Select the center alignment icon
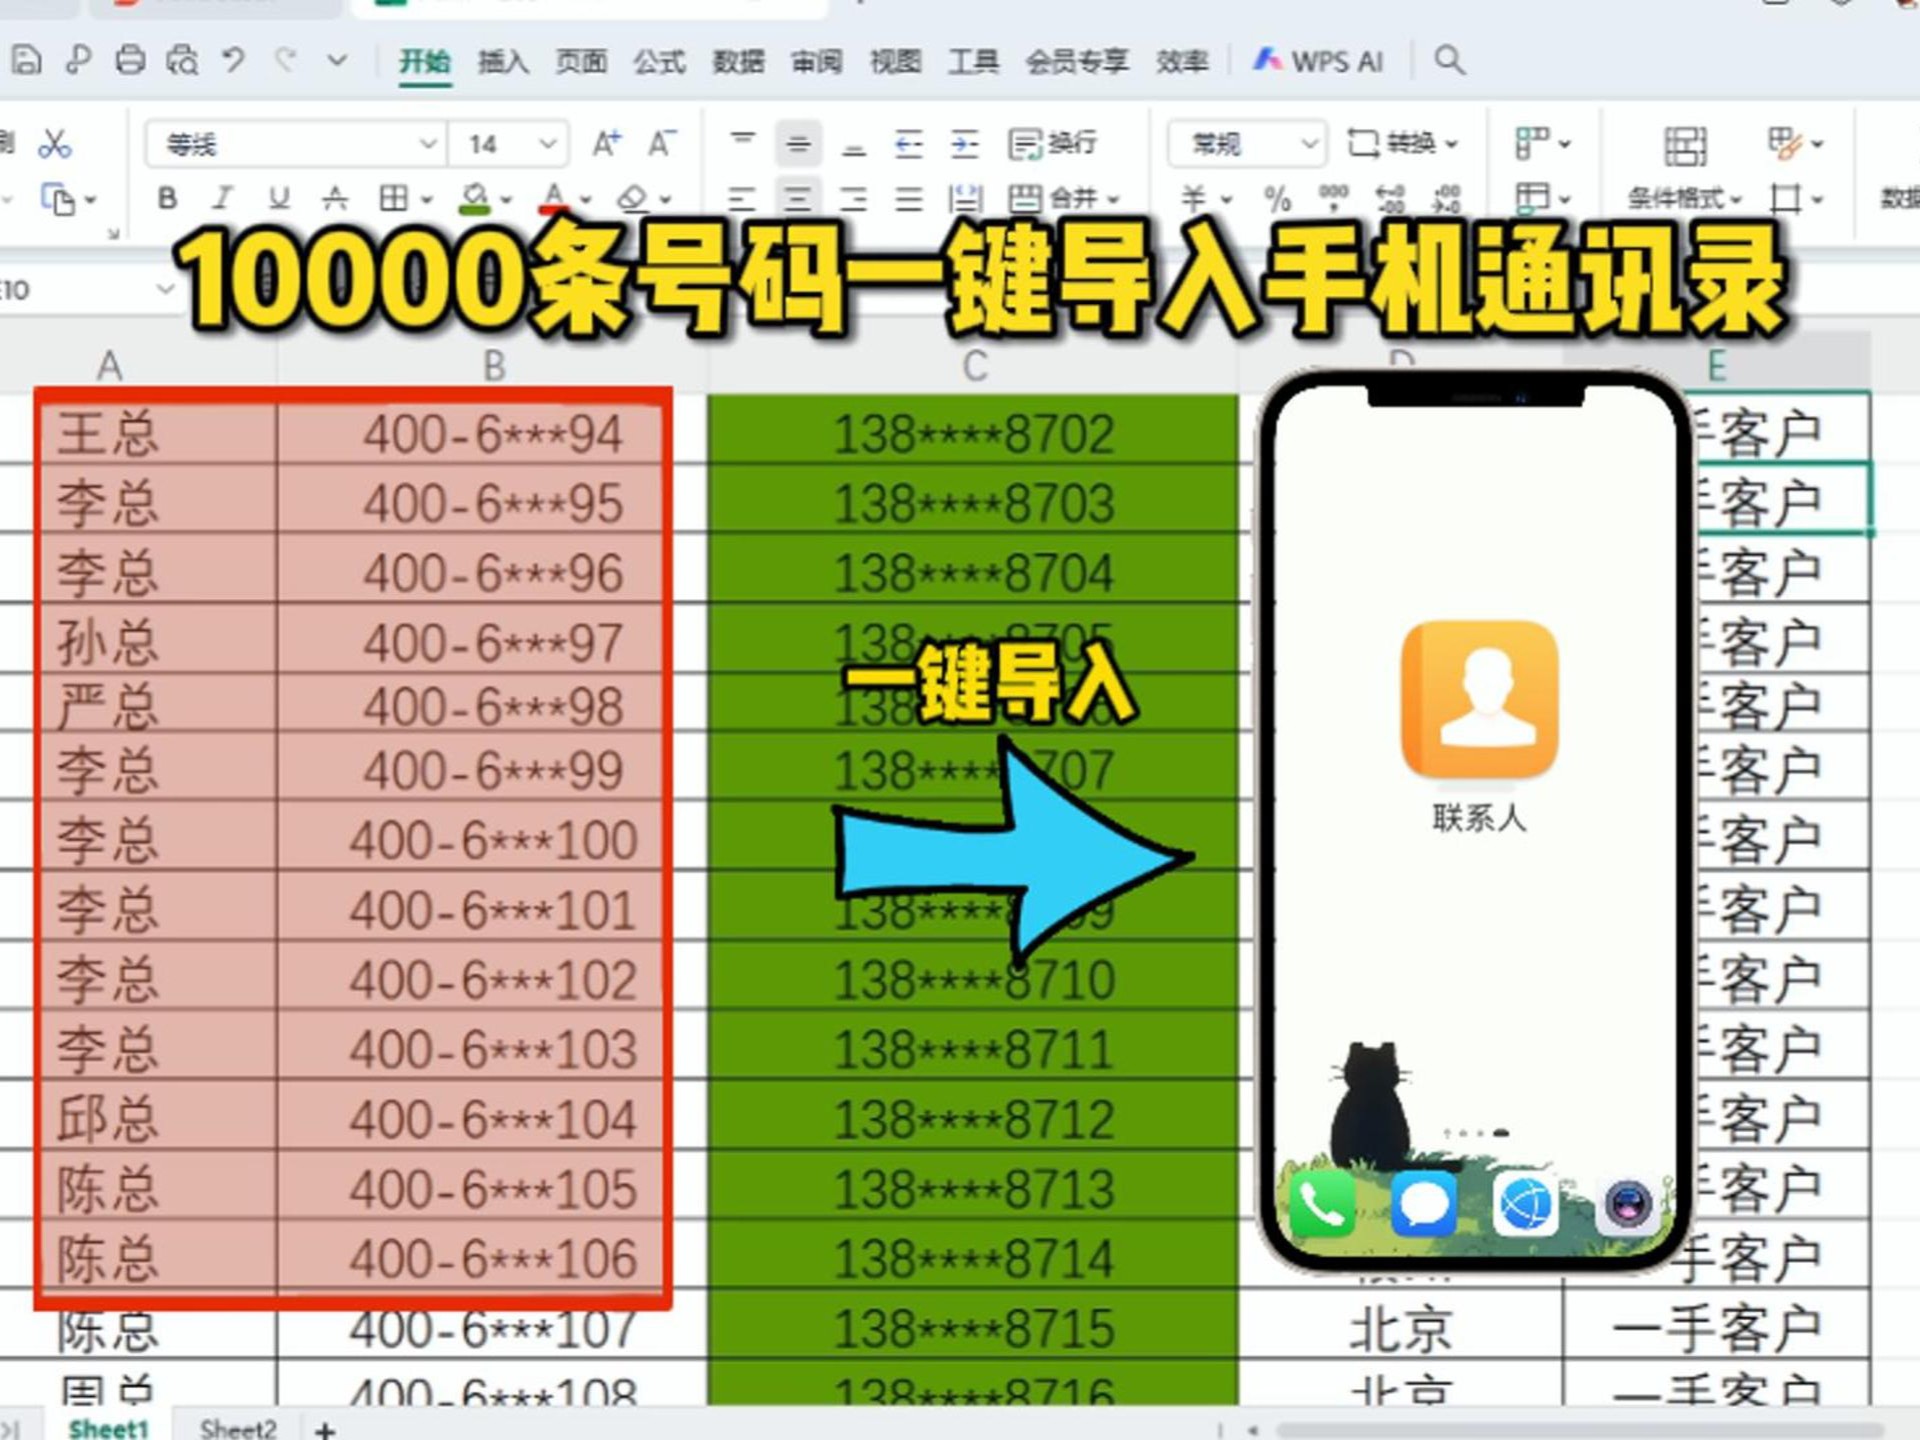 (x=797, y=197)
